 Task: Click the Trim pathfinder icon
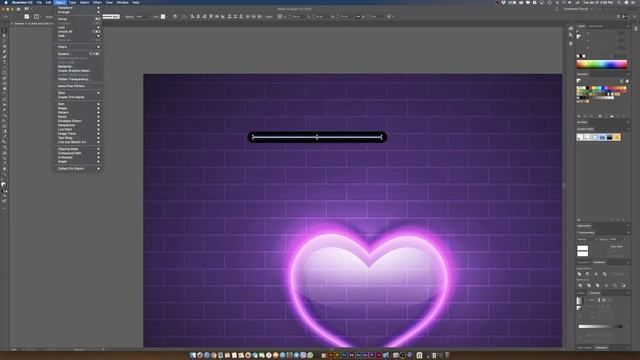coord(589,285)
